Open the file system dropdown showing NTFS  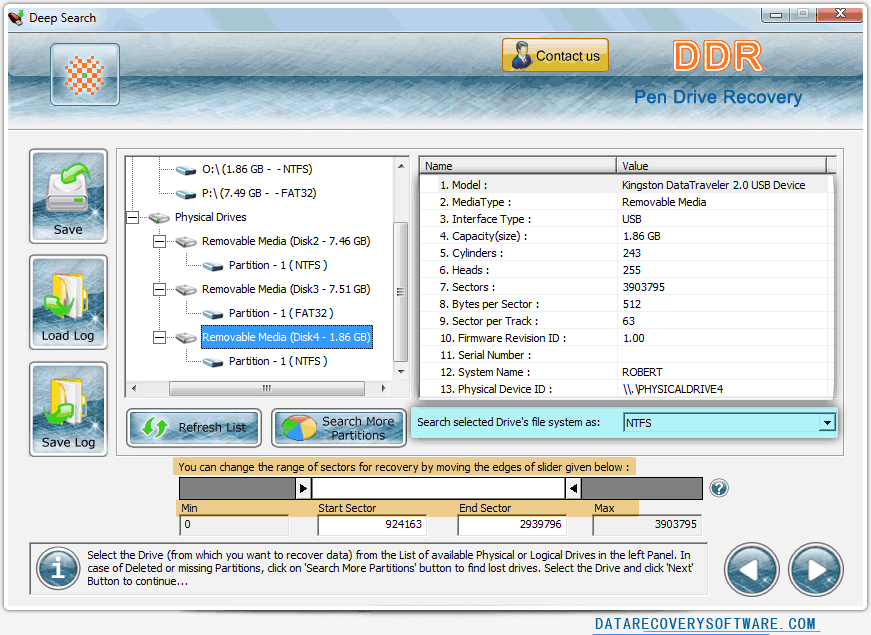click(x=827, y=422)
